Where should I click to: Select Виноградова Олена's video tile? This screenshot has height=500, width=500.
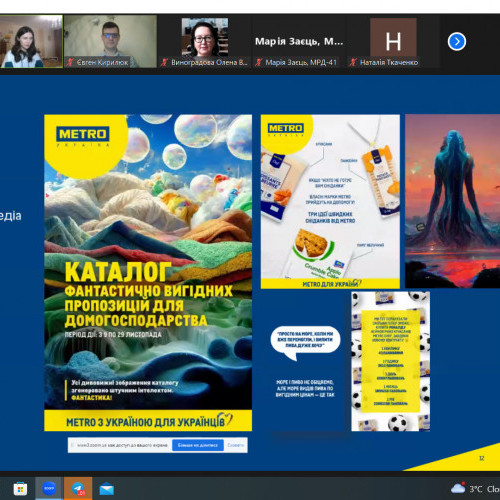204,41
